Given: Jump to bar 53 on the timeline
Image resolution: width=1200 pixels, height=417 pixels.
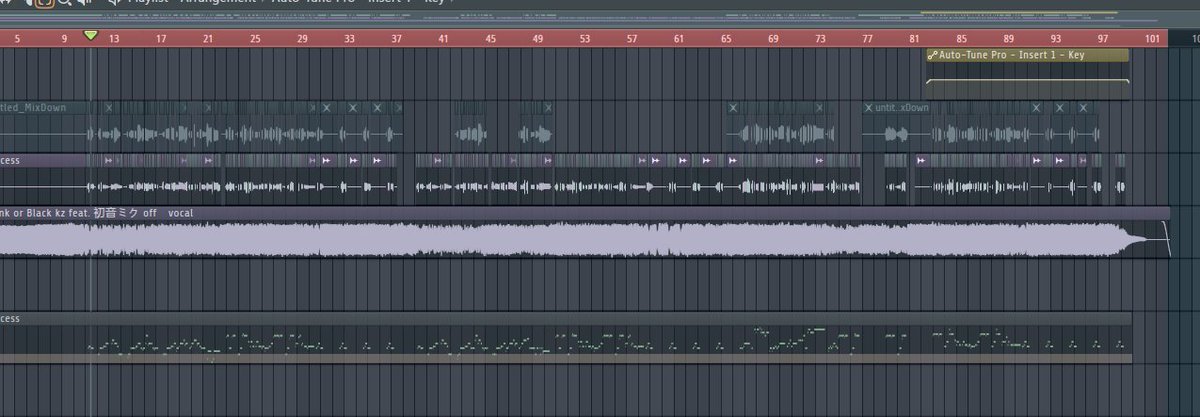Looking at the screenshot, I should (x=585, y=37).
